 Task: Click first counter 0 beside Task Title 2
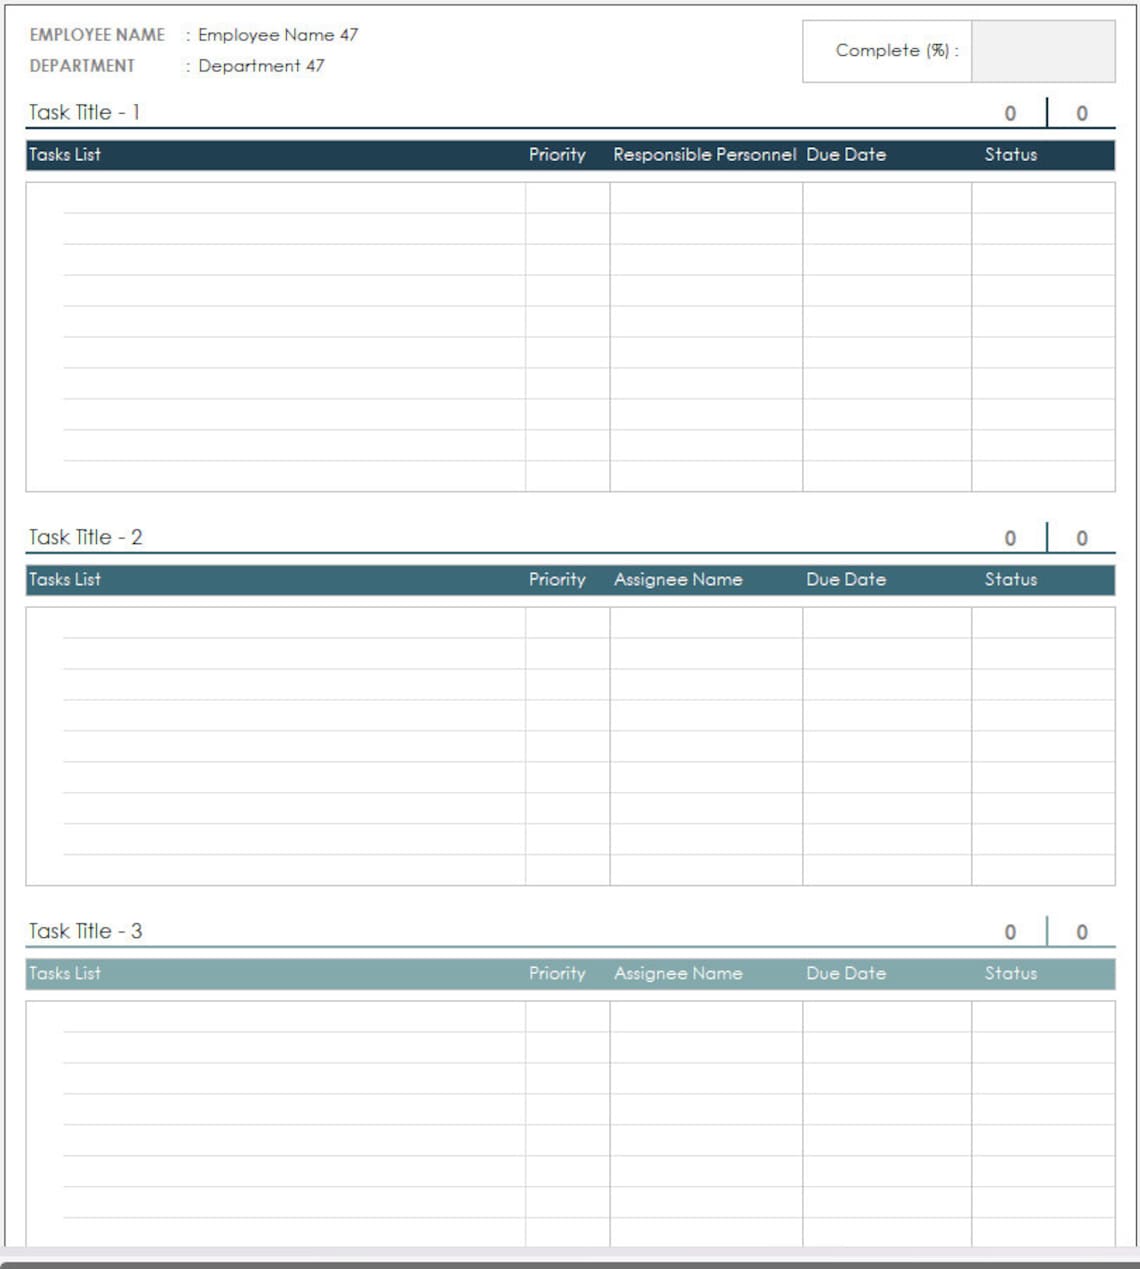(x=1010, y=539)
